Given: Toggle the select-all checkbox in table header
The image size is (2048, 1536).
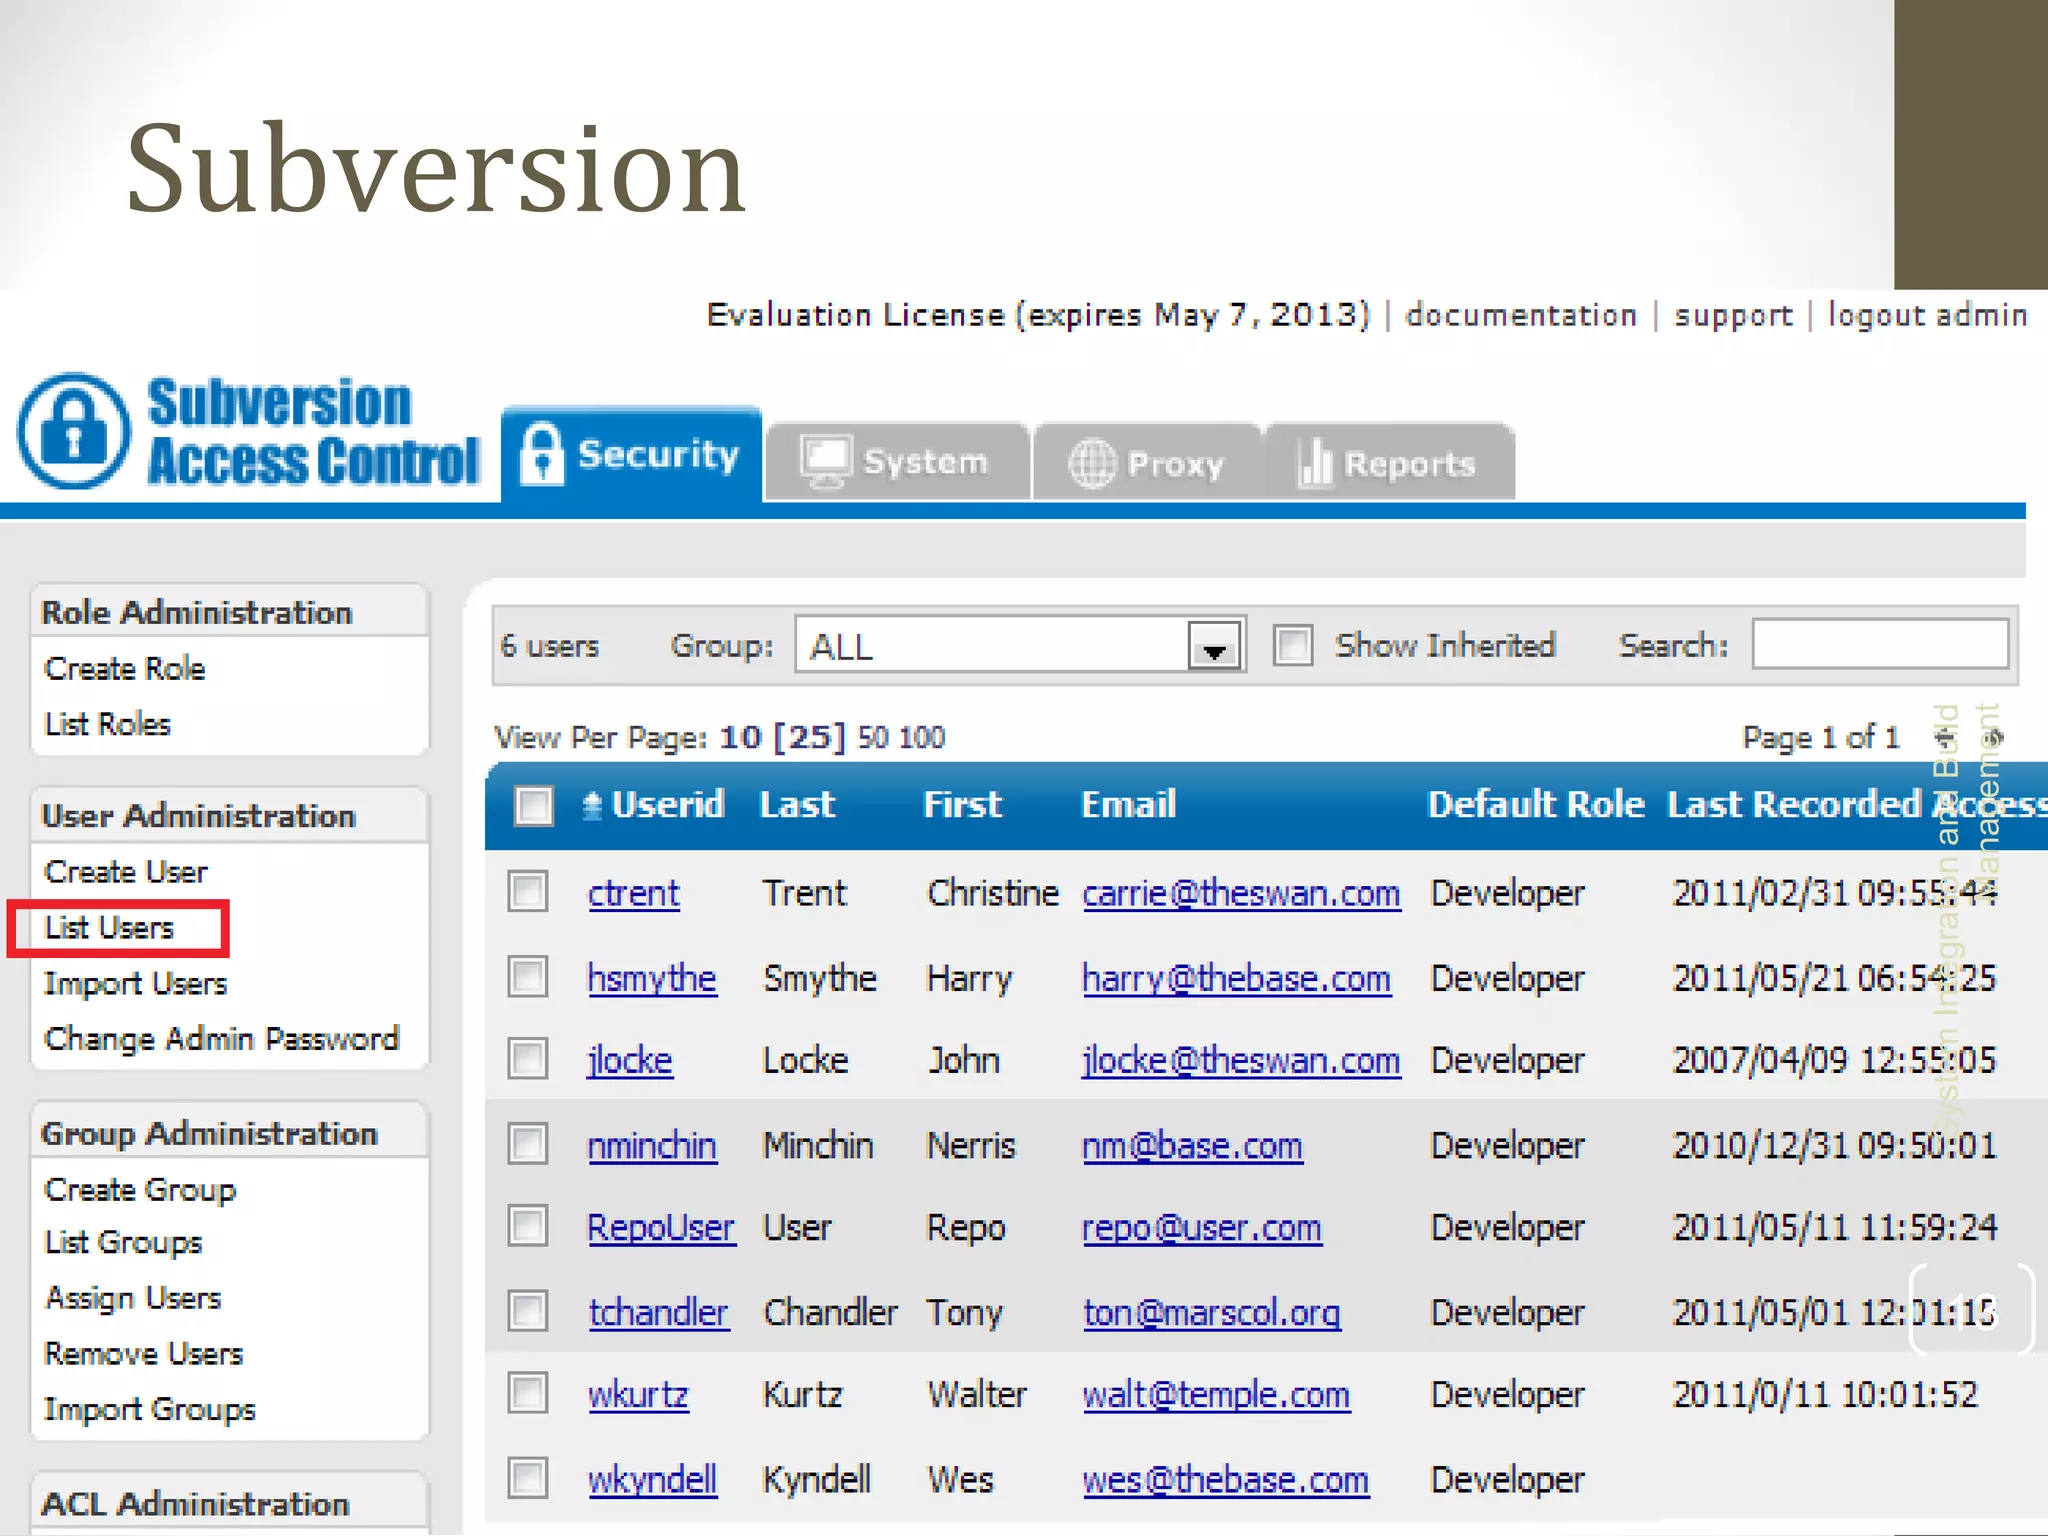Looking at the screenshot, I should (533, 805).
